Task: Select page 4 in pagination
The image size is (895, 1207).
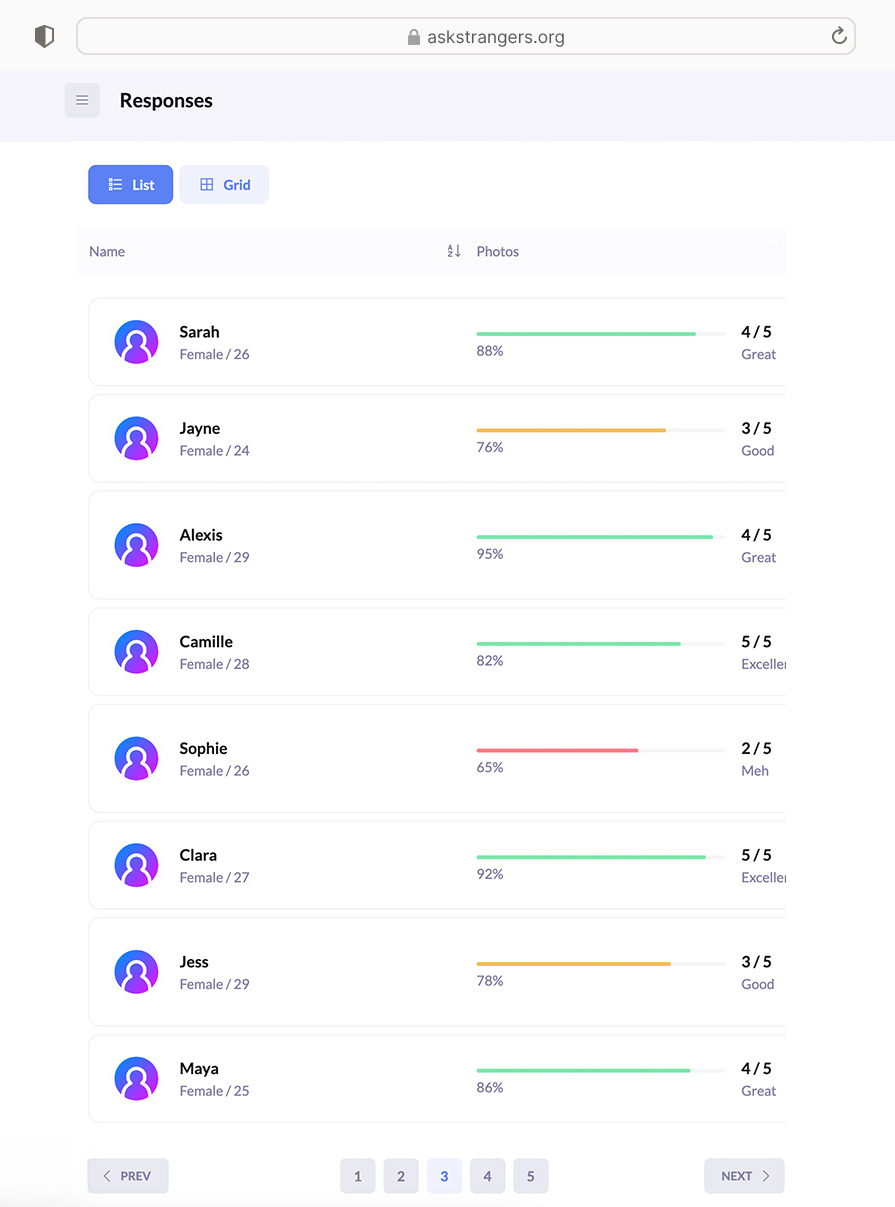Action: (487, 1176)
